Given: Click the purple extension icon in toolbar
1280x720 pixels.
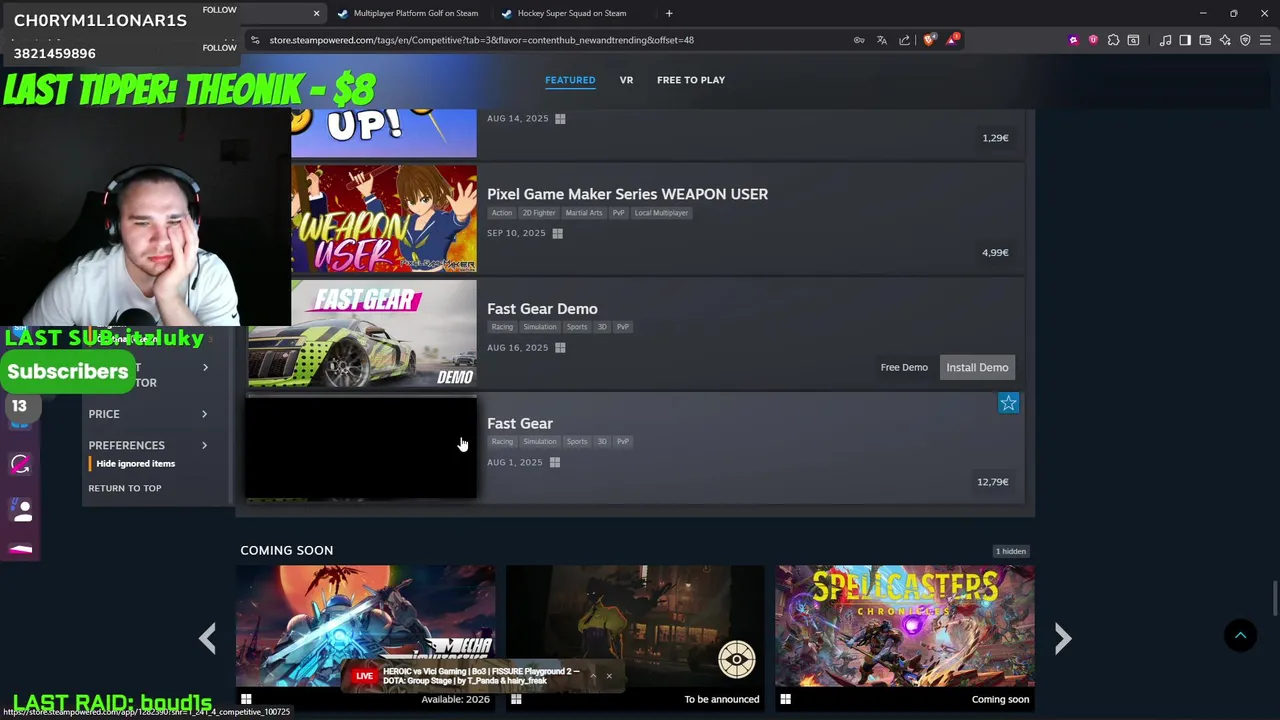Looking at the screenshot, I should click(1073, 40).
